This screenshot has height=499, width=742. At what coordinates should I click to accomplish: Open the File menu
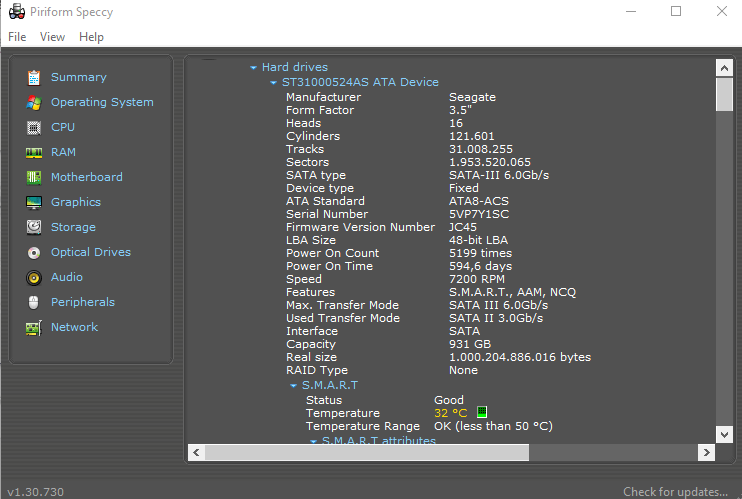click(17, 37)
